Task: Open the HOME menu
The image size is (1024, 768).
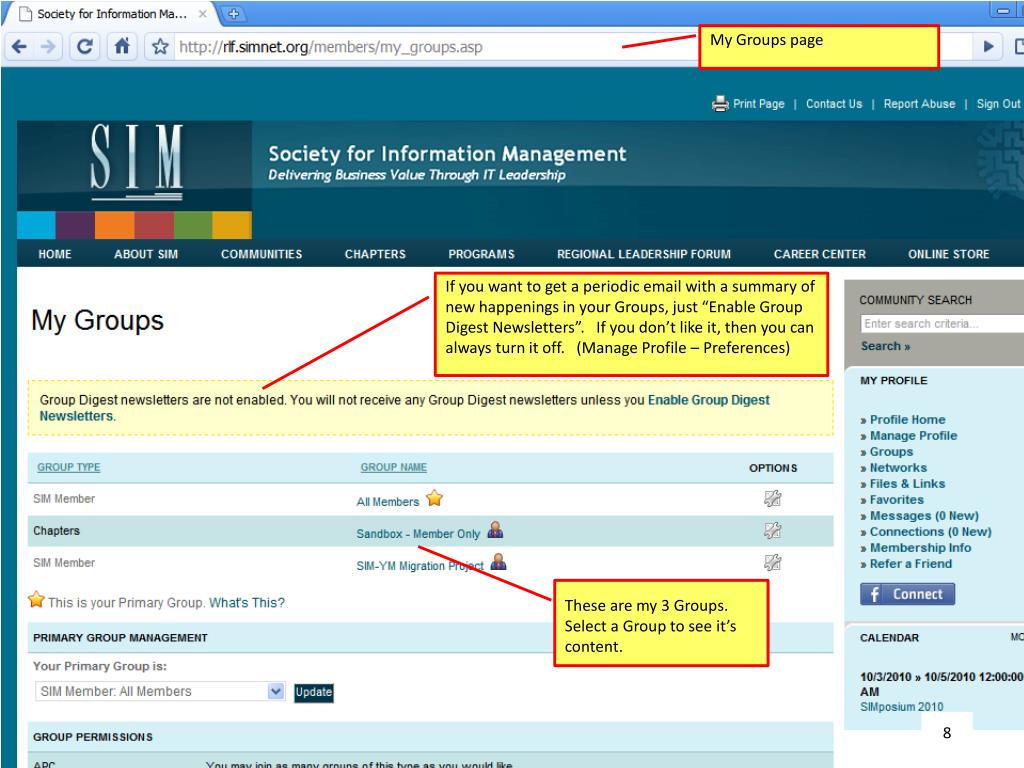Action: point(55,254)
